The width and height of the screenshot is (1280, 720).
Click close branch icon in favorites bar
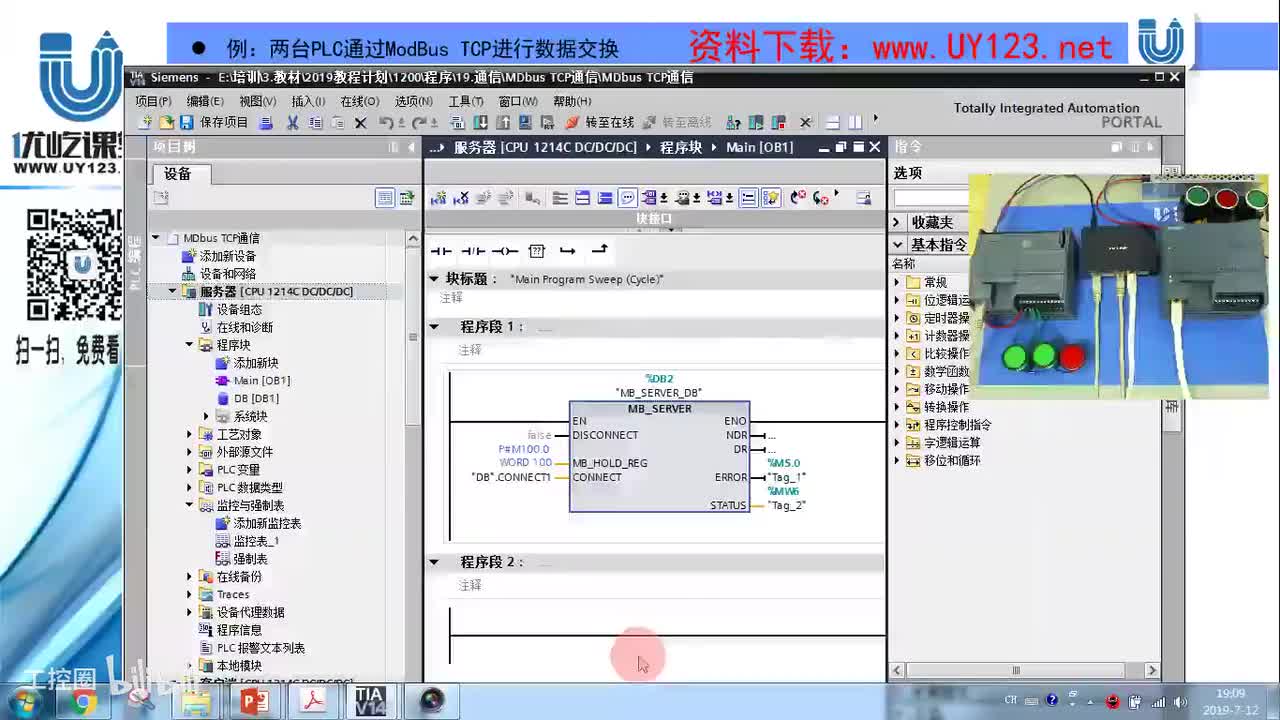[599, 250]
